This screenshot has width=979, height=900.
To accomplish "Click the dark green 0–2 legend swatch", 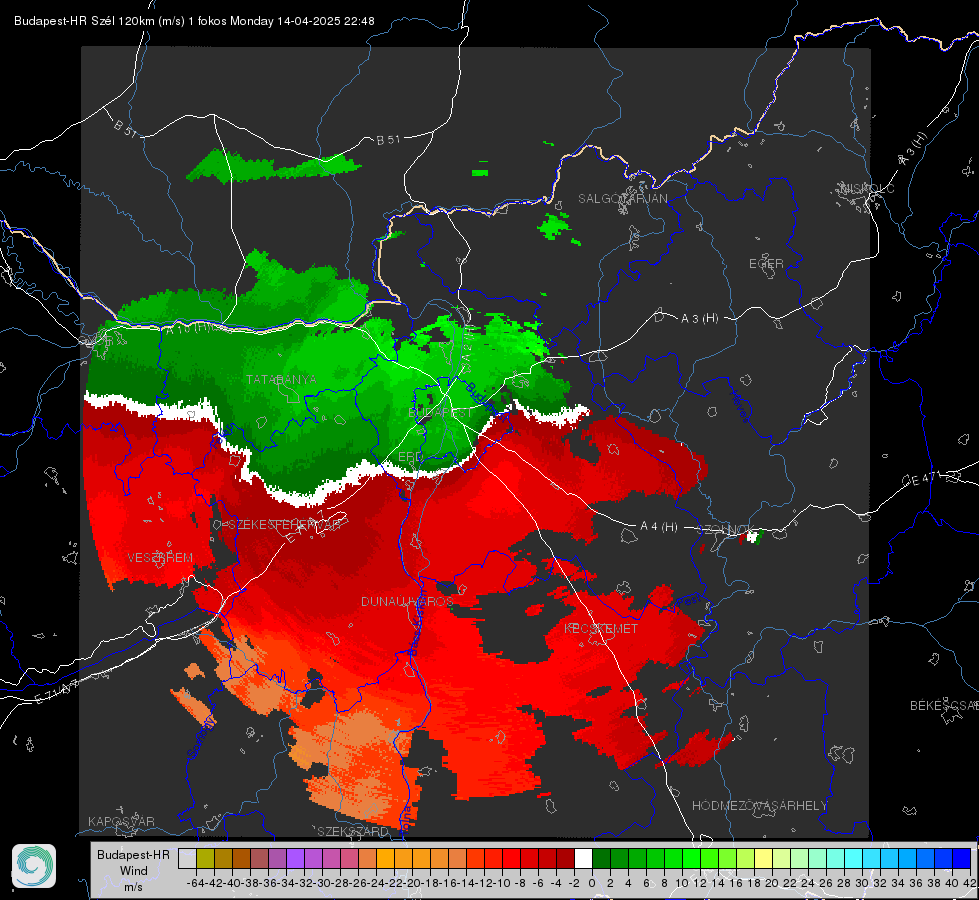I will point(601,858).
